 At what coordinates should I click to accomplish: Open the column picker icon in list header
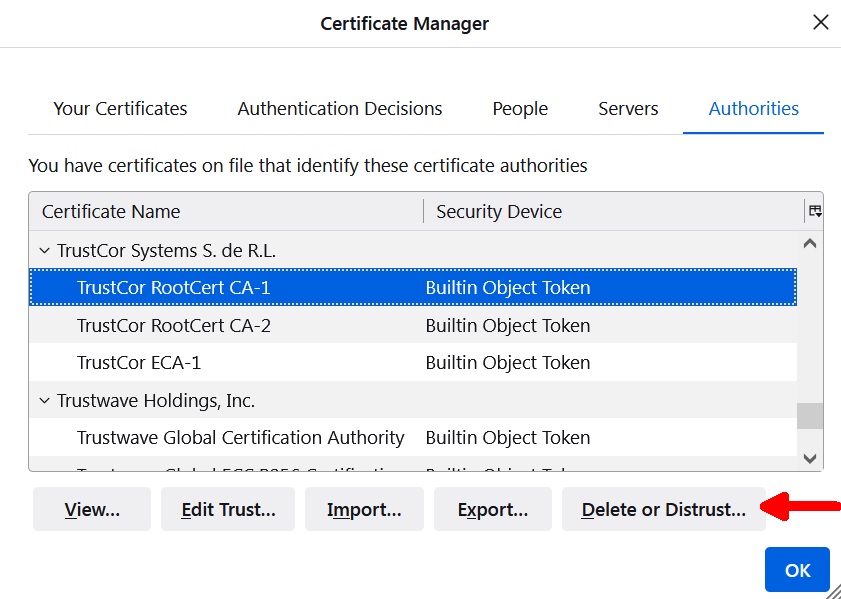pyautogui.click(x=815, y=211)
